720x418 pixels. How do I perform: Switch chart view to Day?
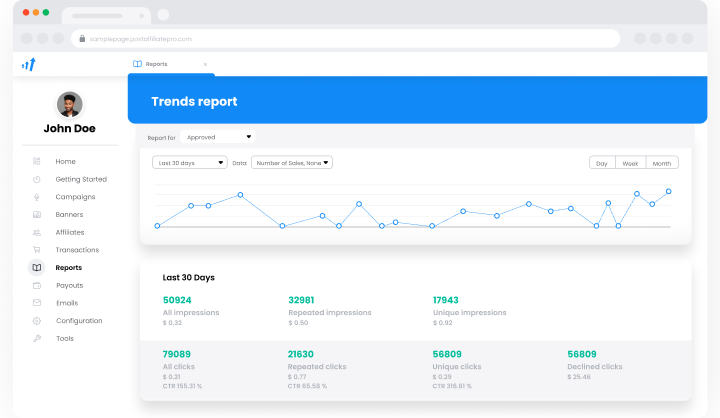pos(602,163)
